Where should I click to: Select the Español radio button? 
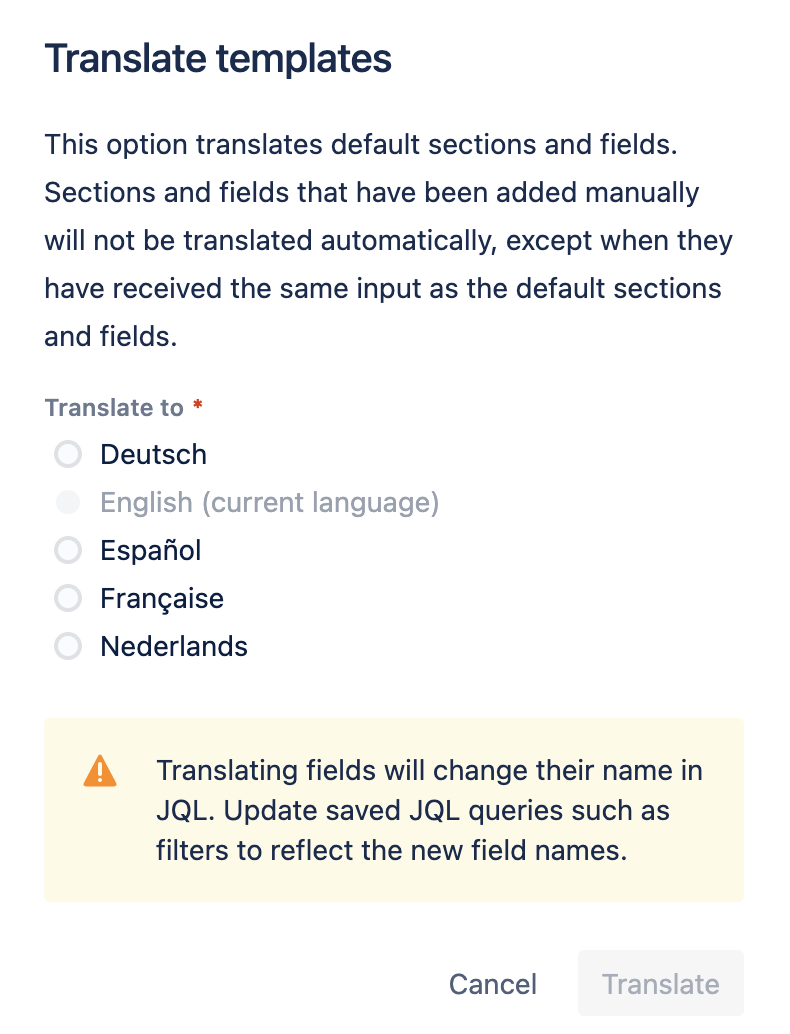click(68, 550)
